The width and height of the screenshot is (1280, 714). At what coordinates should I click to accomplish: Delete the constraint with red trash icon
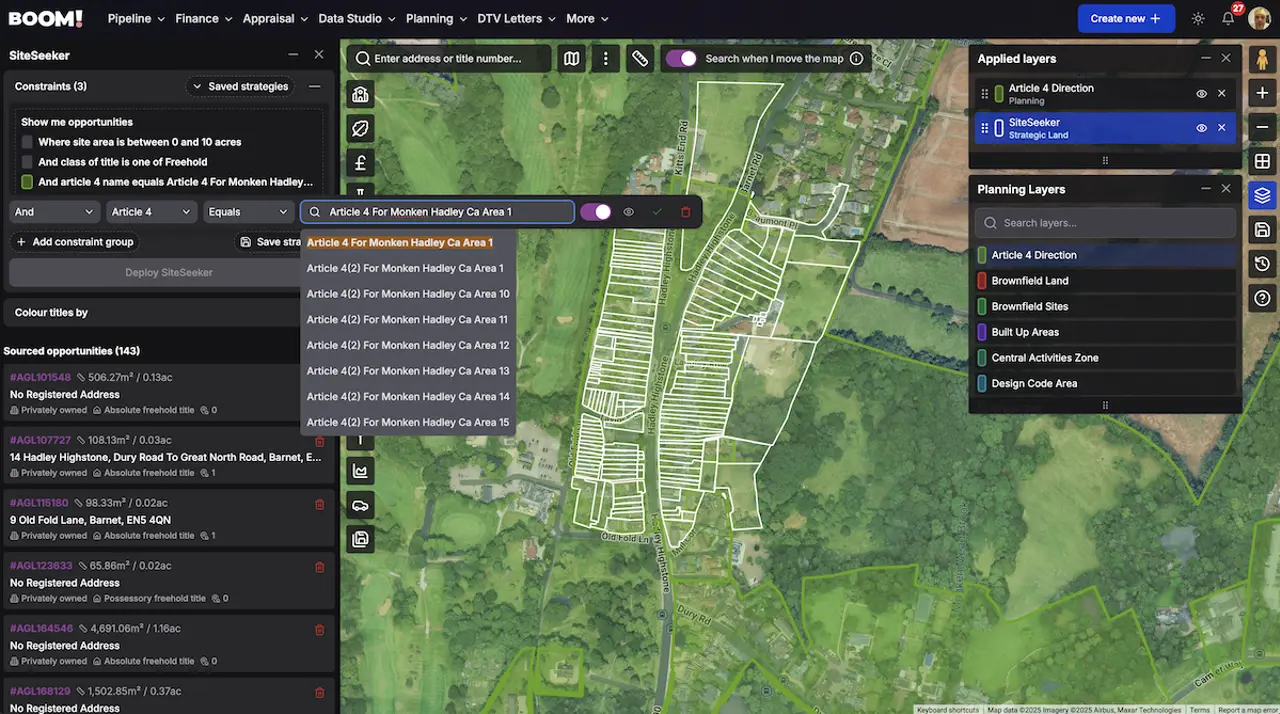685,212
